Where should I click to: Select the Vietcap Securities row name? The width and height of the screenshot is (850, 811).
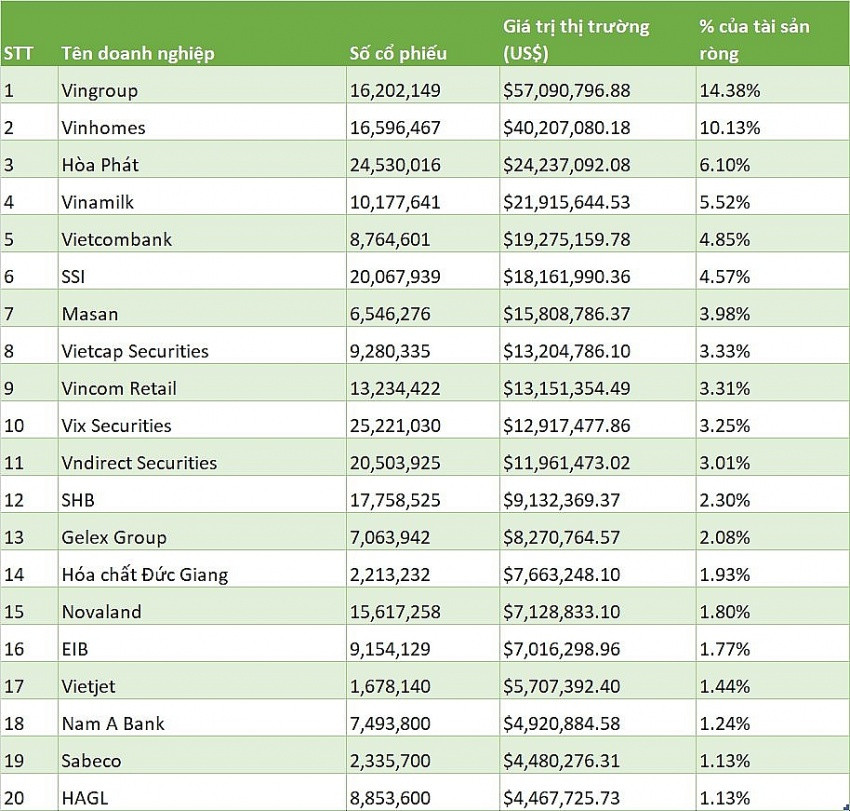pos(202,351)
